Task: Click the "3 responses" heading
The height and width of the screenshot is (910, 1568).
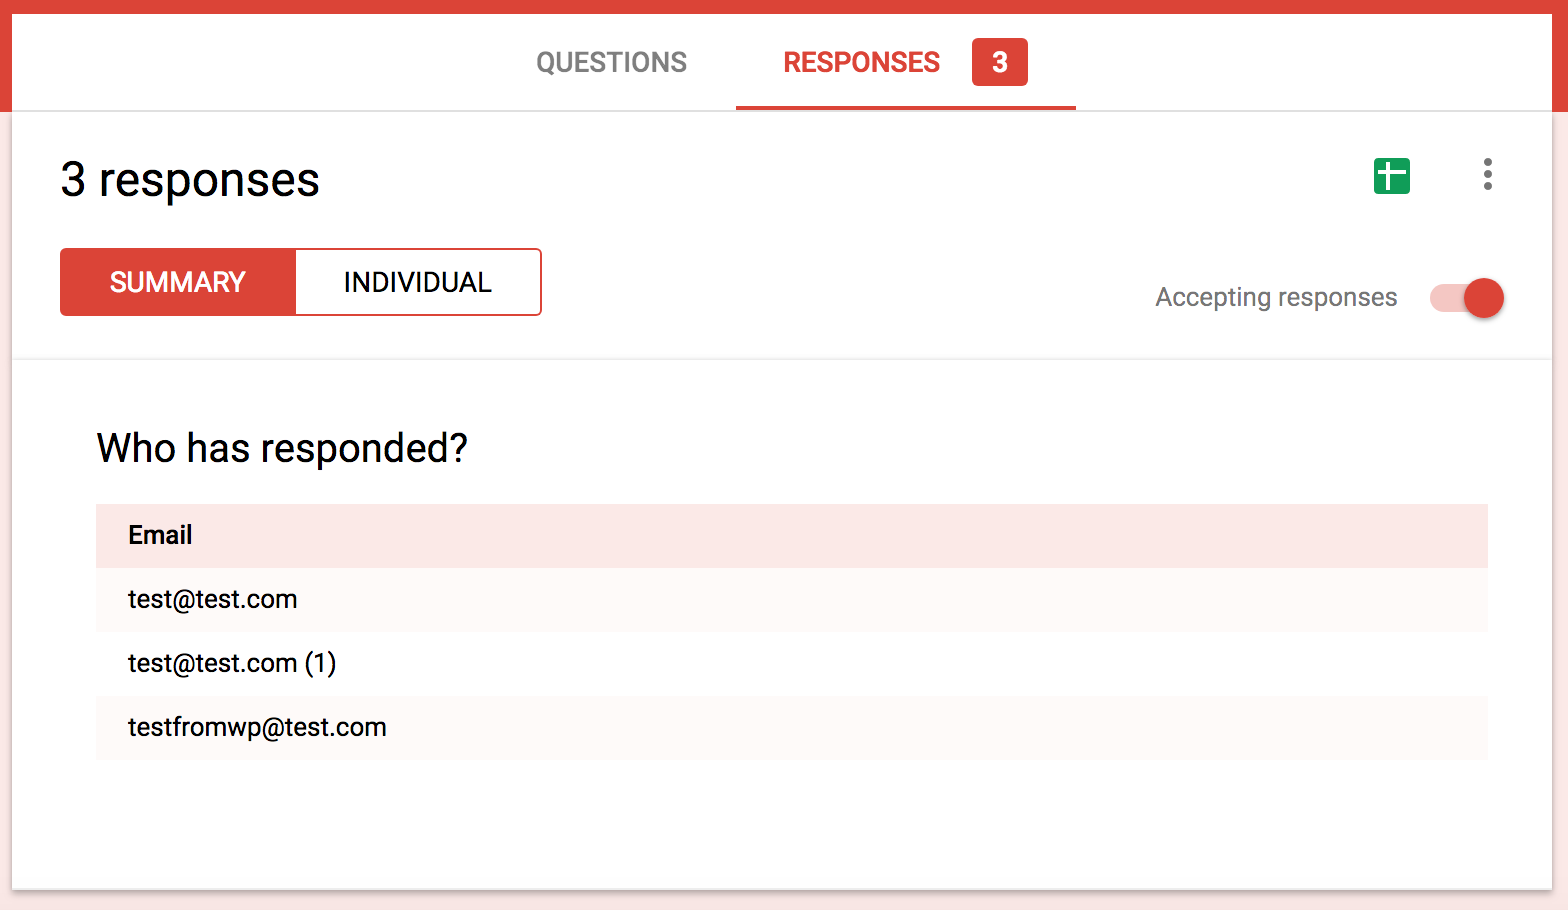Action: click(190, 181)
